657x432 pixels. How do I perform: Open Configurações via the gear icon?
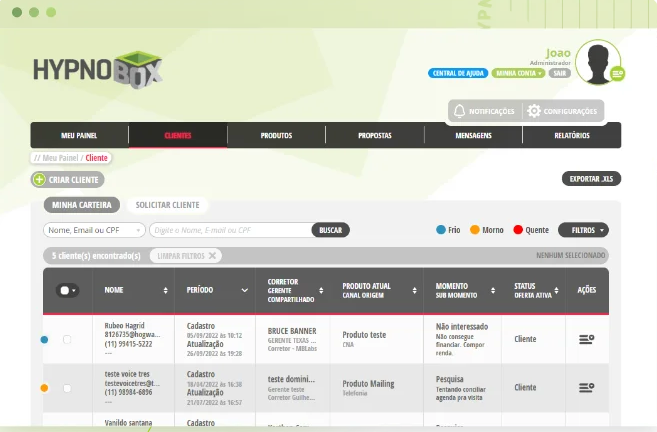coord(534,111)
